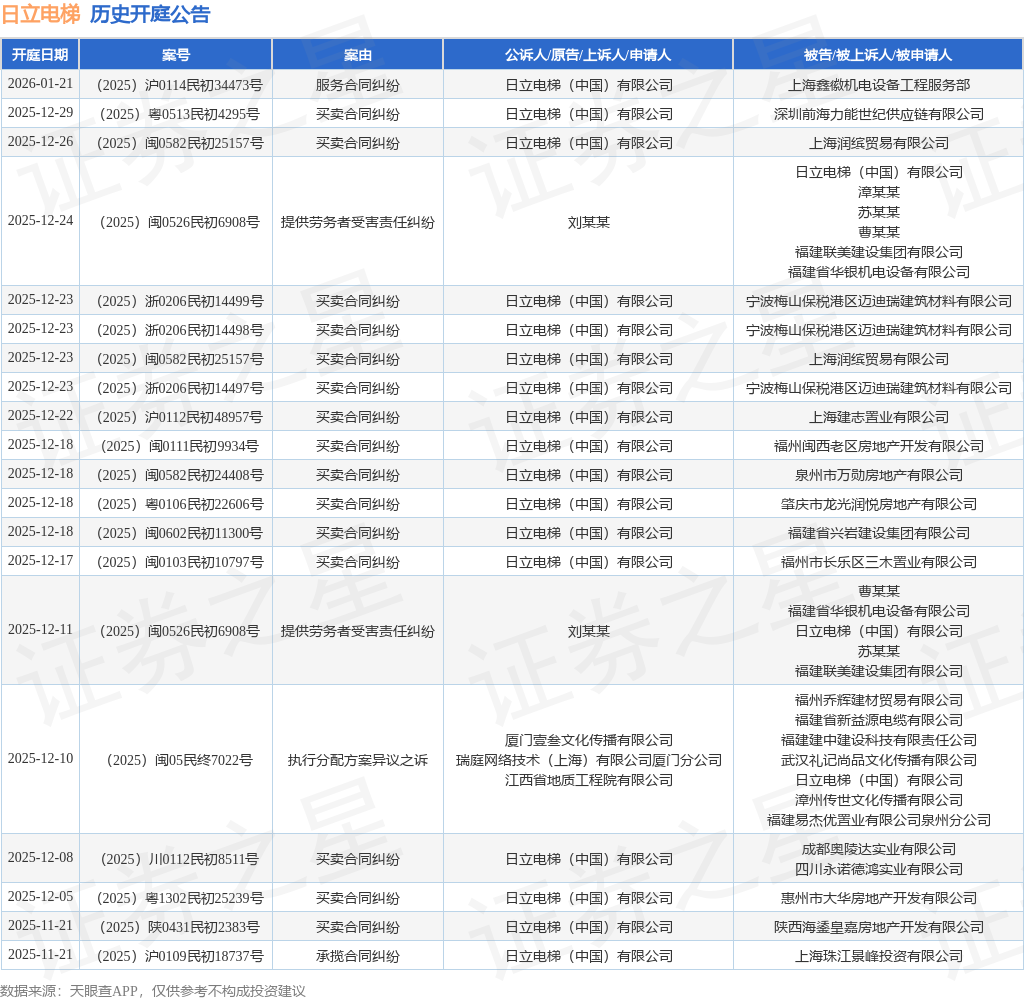Click defendant 福州闽西老区房地产开发有限公司
This screenshot has width=1024, height=1000.
pyautogui.click(x=878, y=447)
